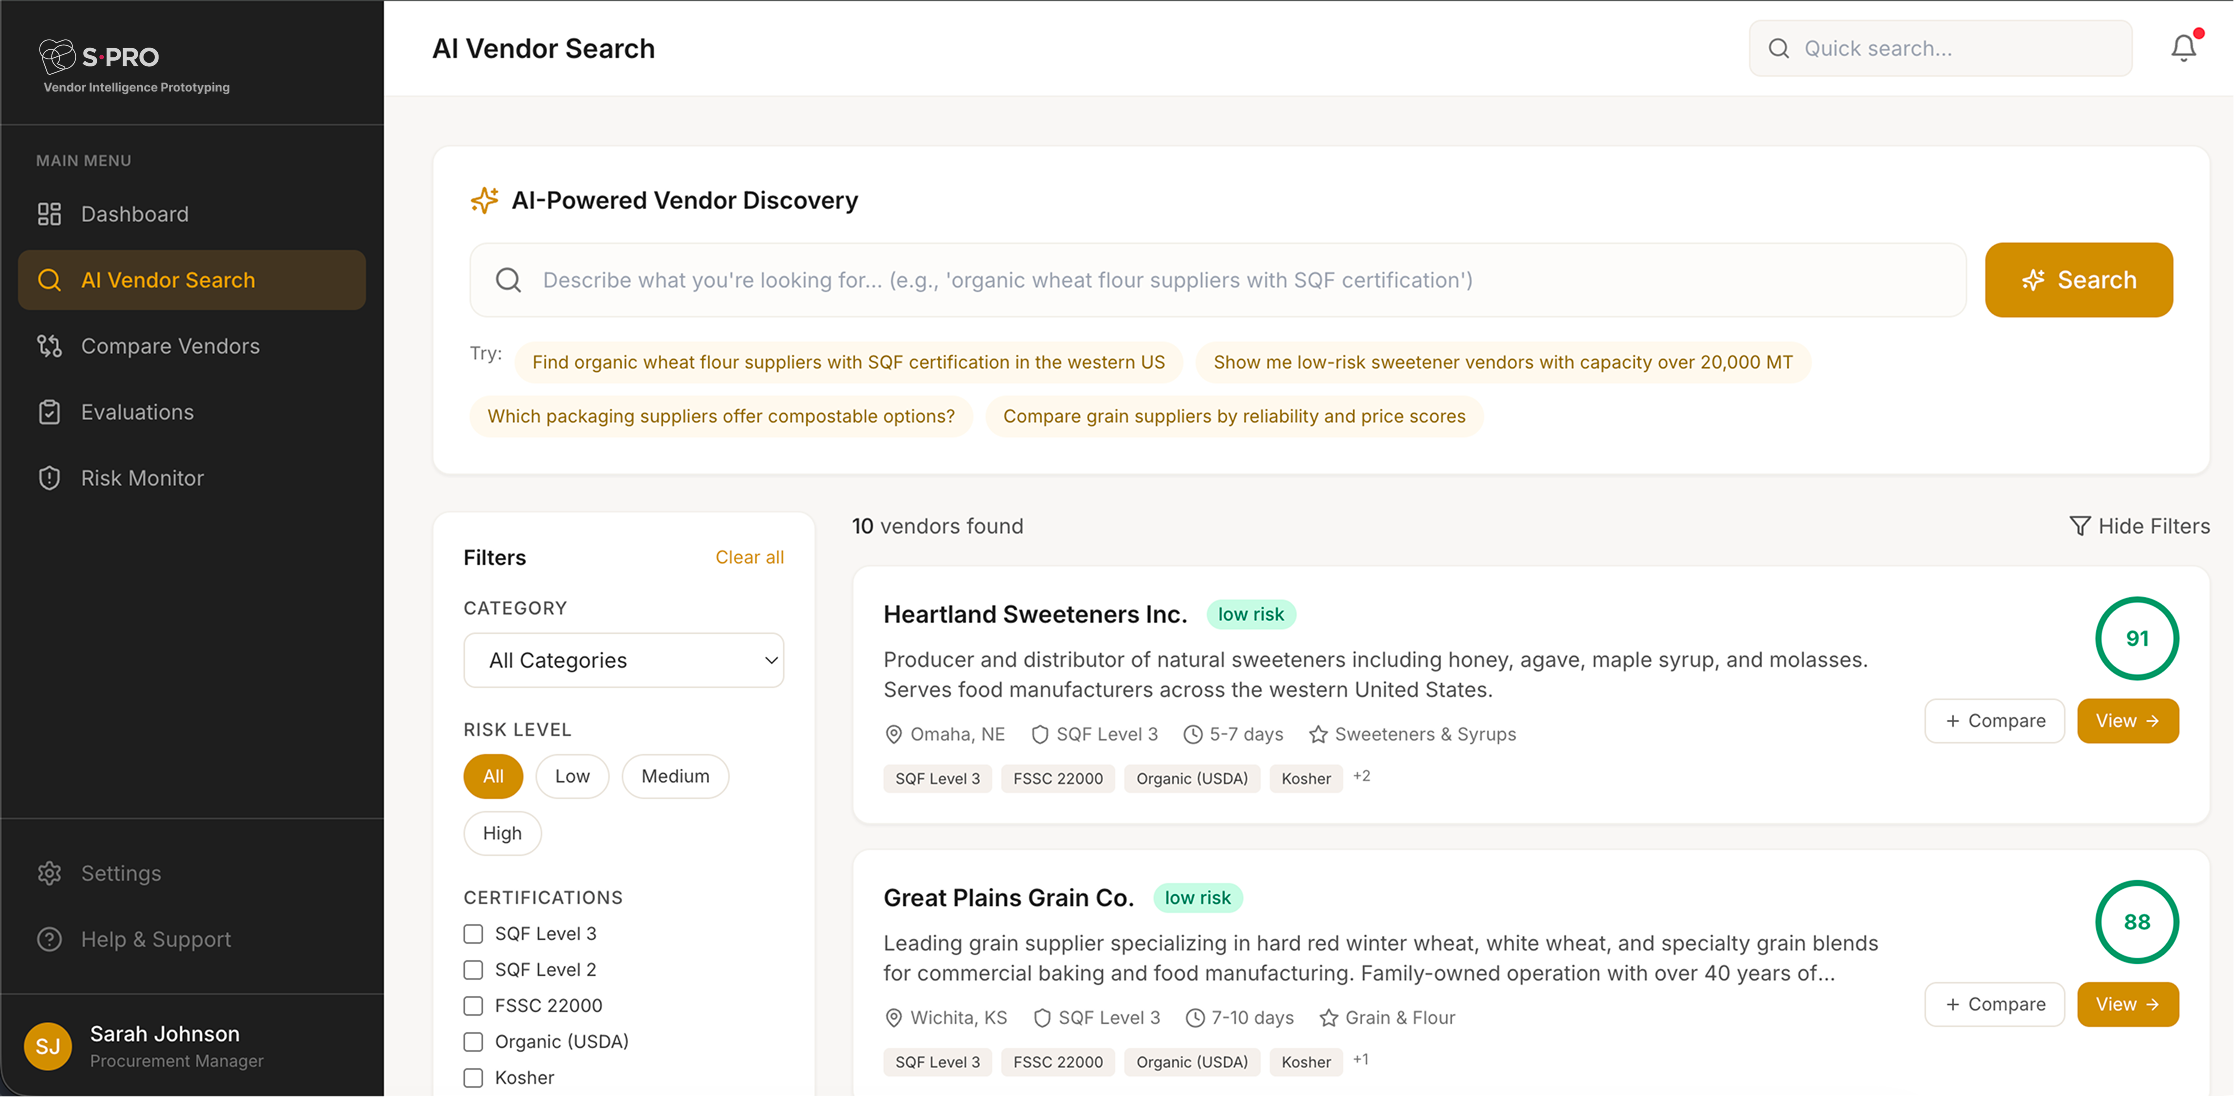2234x1097 pixels.
Task: Click the Help & Support question icon
Action: click(49, 938)
